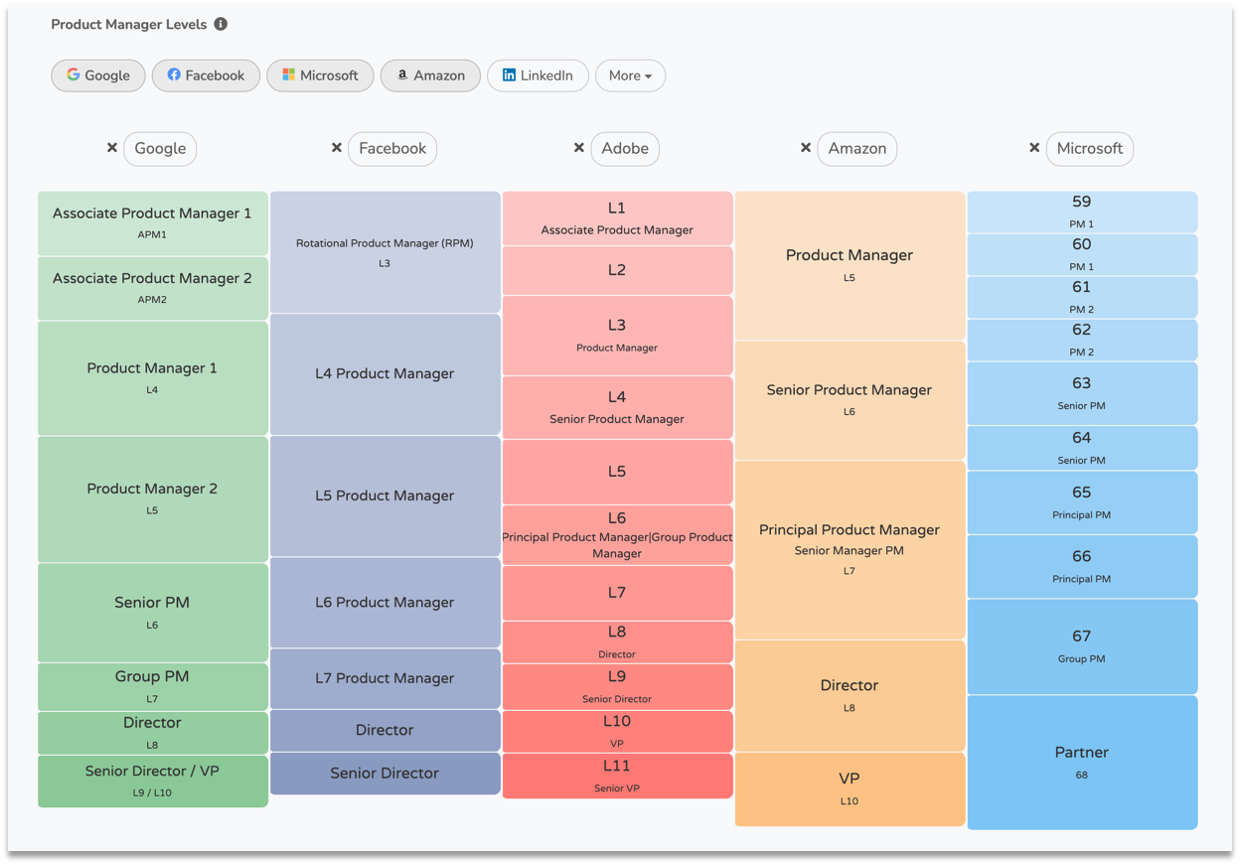Screen dimensions: 1240x866
Task: Select Google Senior Director / VP block
Action: click(153, 781)
